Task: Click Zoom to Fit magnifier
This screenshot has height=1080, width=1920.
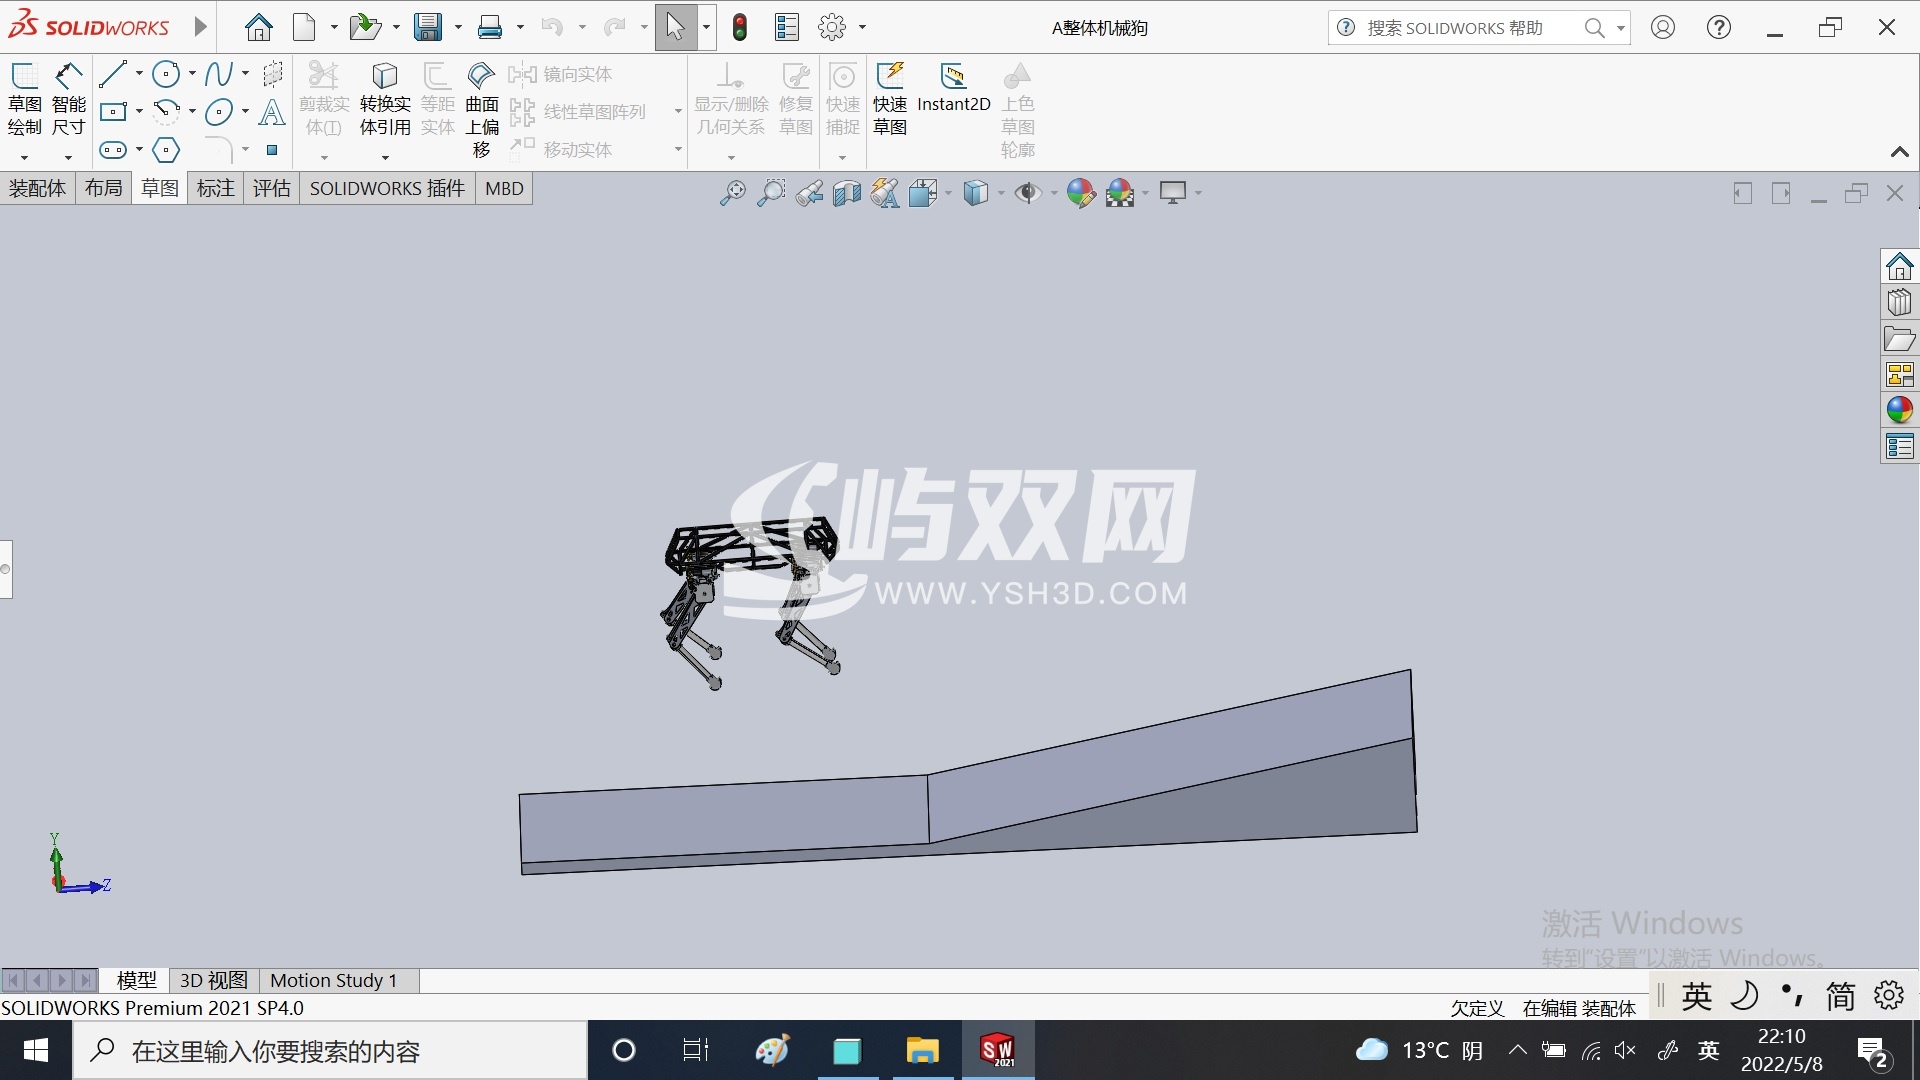Action: (732, 193)
